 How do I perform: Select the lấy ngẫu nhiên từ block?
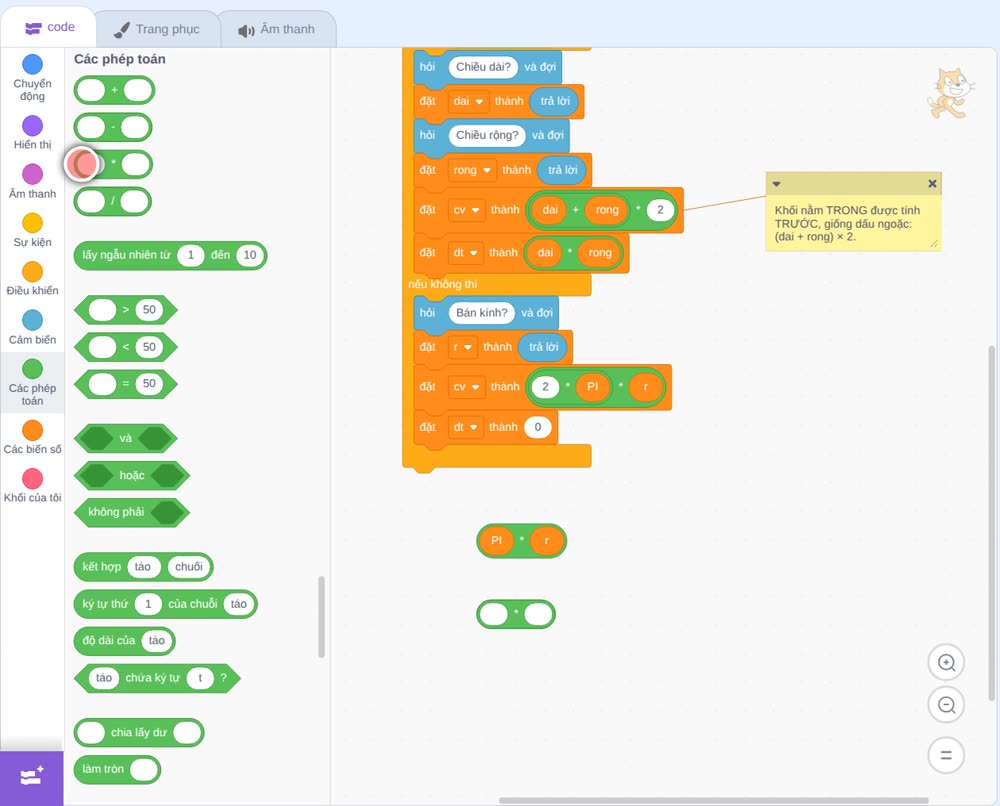point(170,255)
